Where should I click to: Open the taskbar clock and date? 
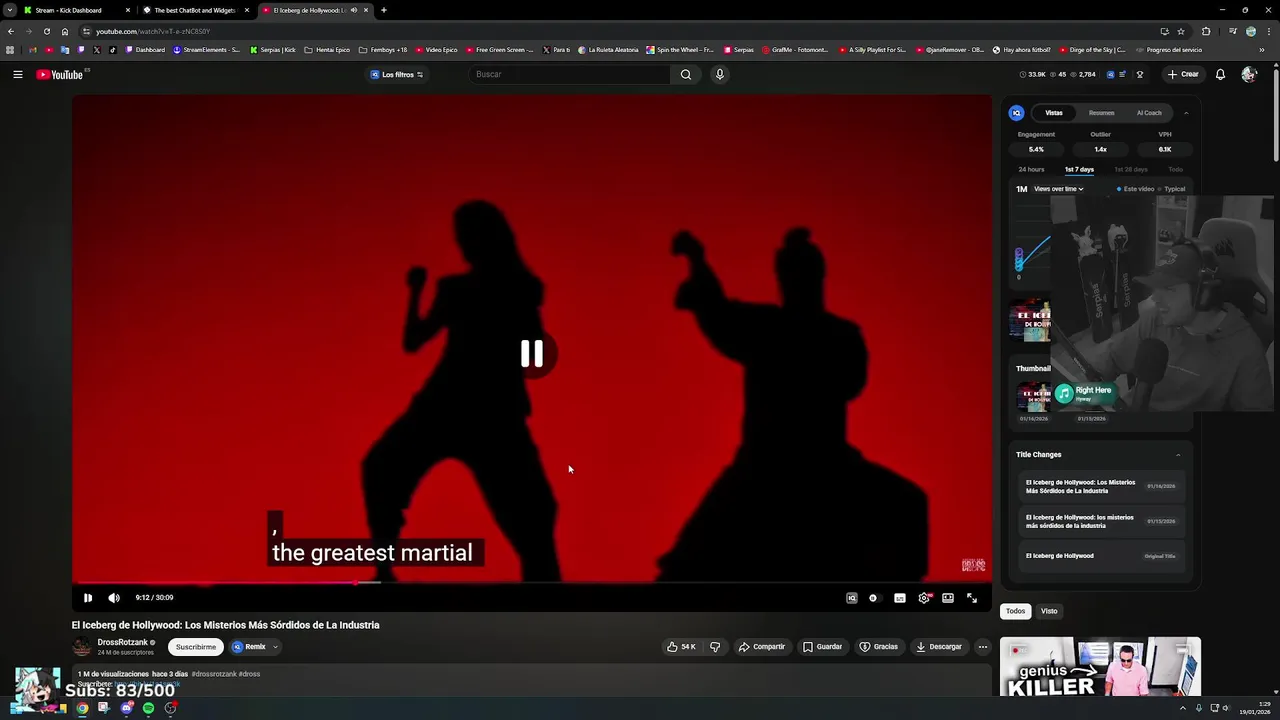1256,708
